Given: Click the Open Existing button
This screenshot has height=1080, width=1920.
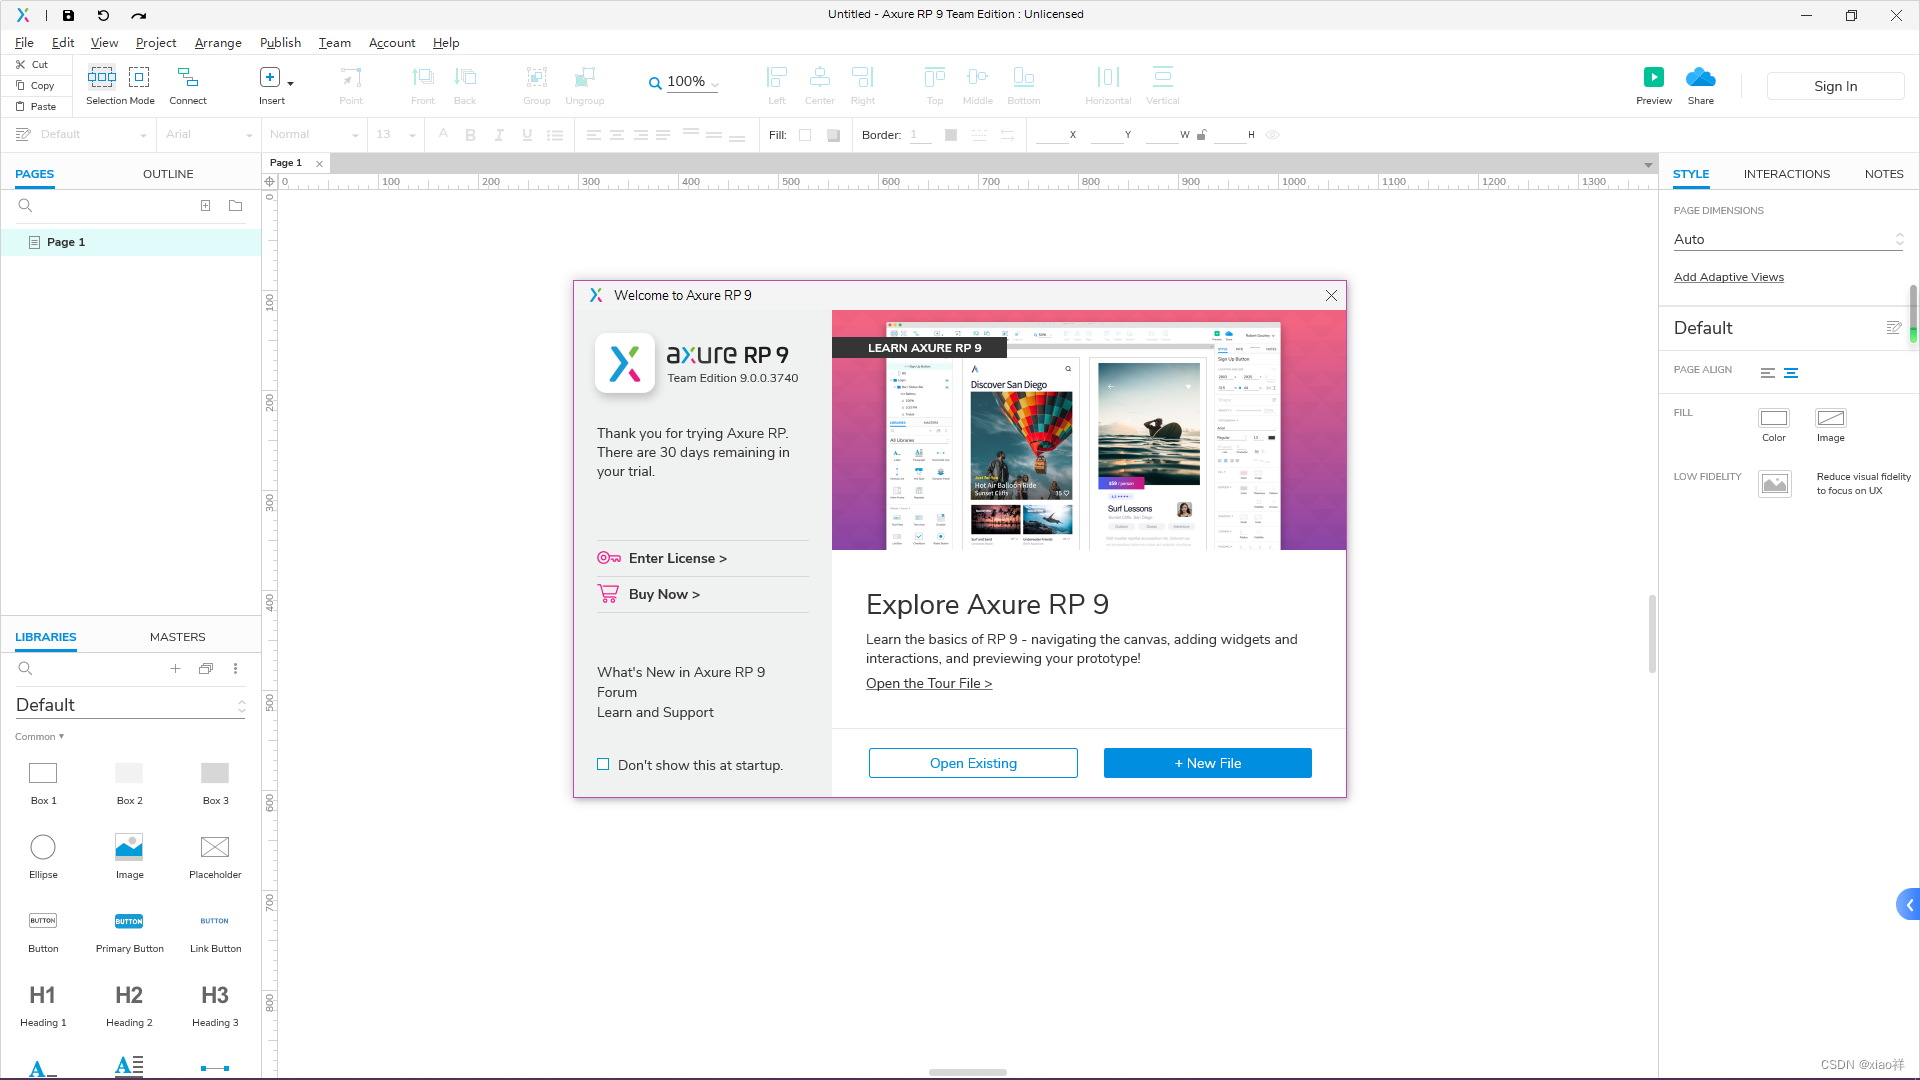Looking at the screenshot, I should [x=973, y=763].
